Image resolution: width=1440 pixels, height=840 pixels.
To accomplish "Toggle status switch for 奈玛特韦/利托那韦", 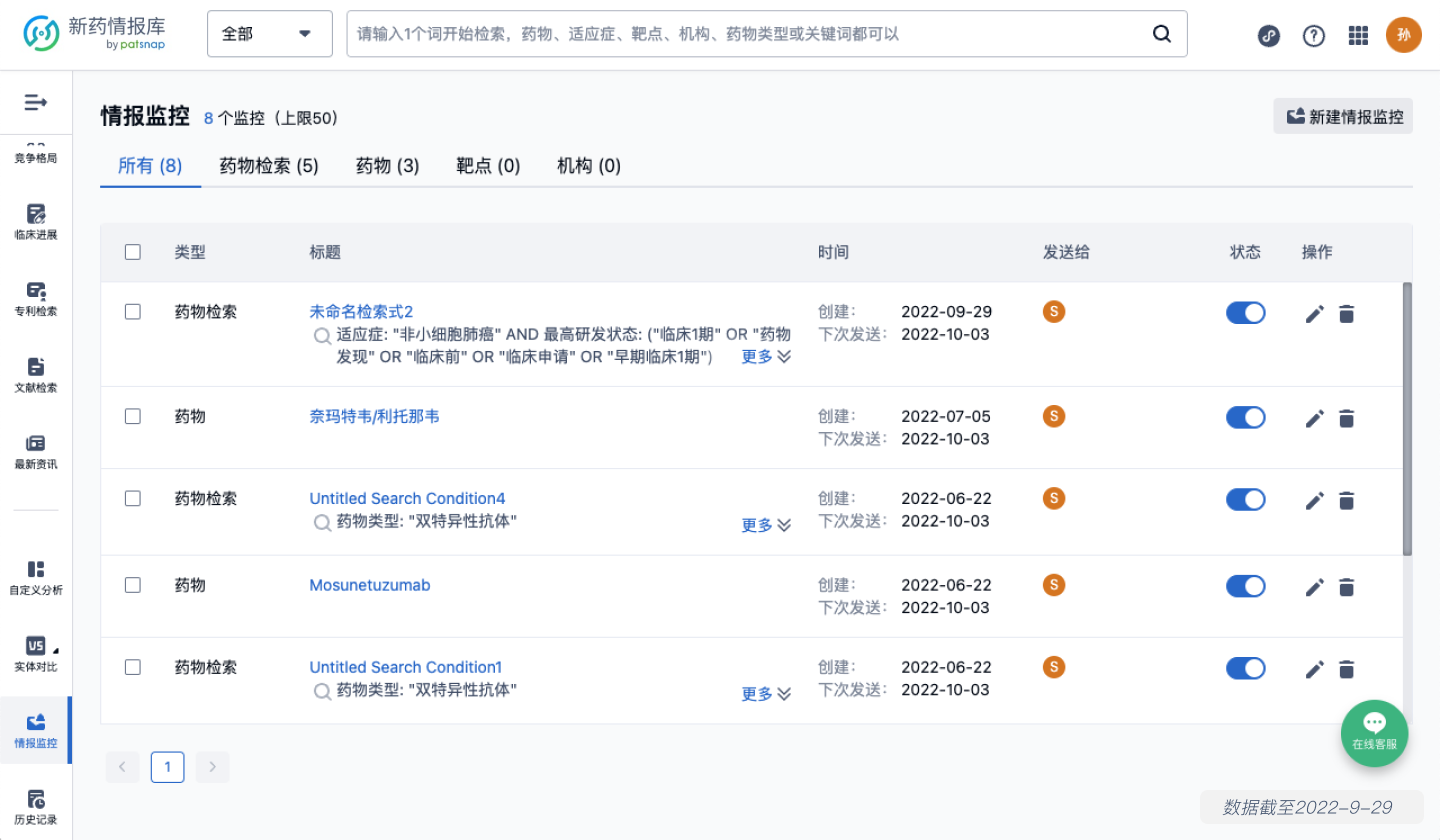I will pos(1246,417).
